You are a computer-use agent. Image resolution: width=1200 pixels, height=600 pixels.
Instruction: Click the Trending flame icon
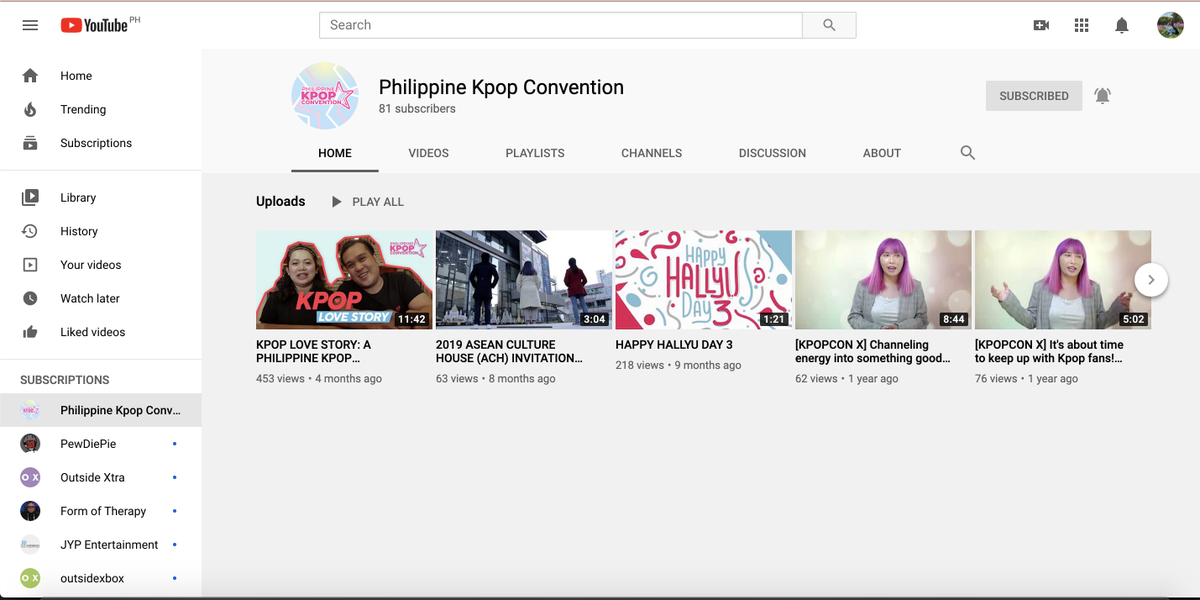pyautogui.click(x=30, y=109)
